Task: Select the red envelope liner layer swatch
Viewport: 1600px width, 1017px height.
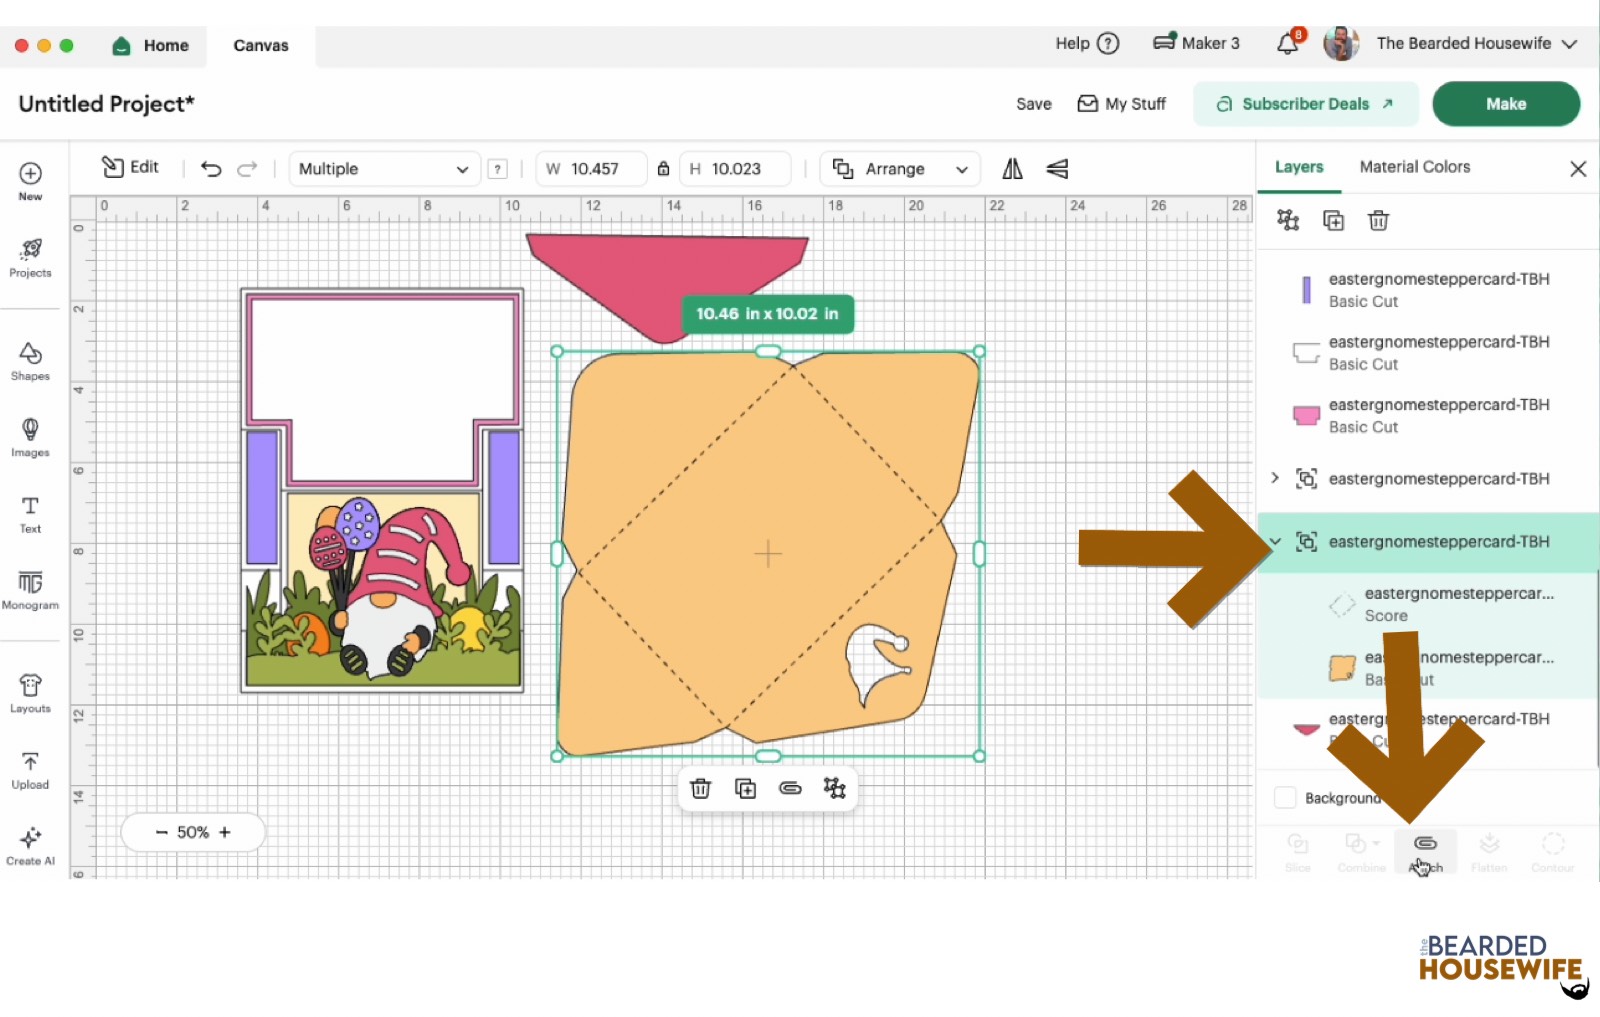Action: coord(1306,729)
